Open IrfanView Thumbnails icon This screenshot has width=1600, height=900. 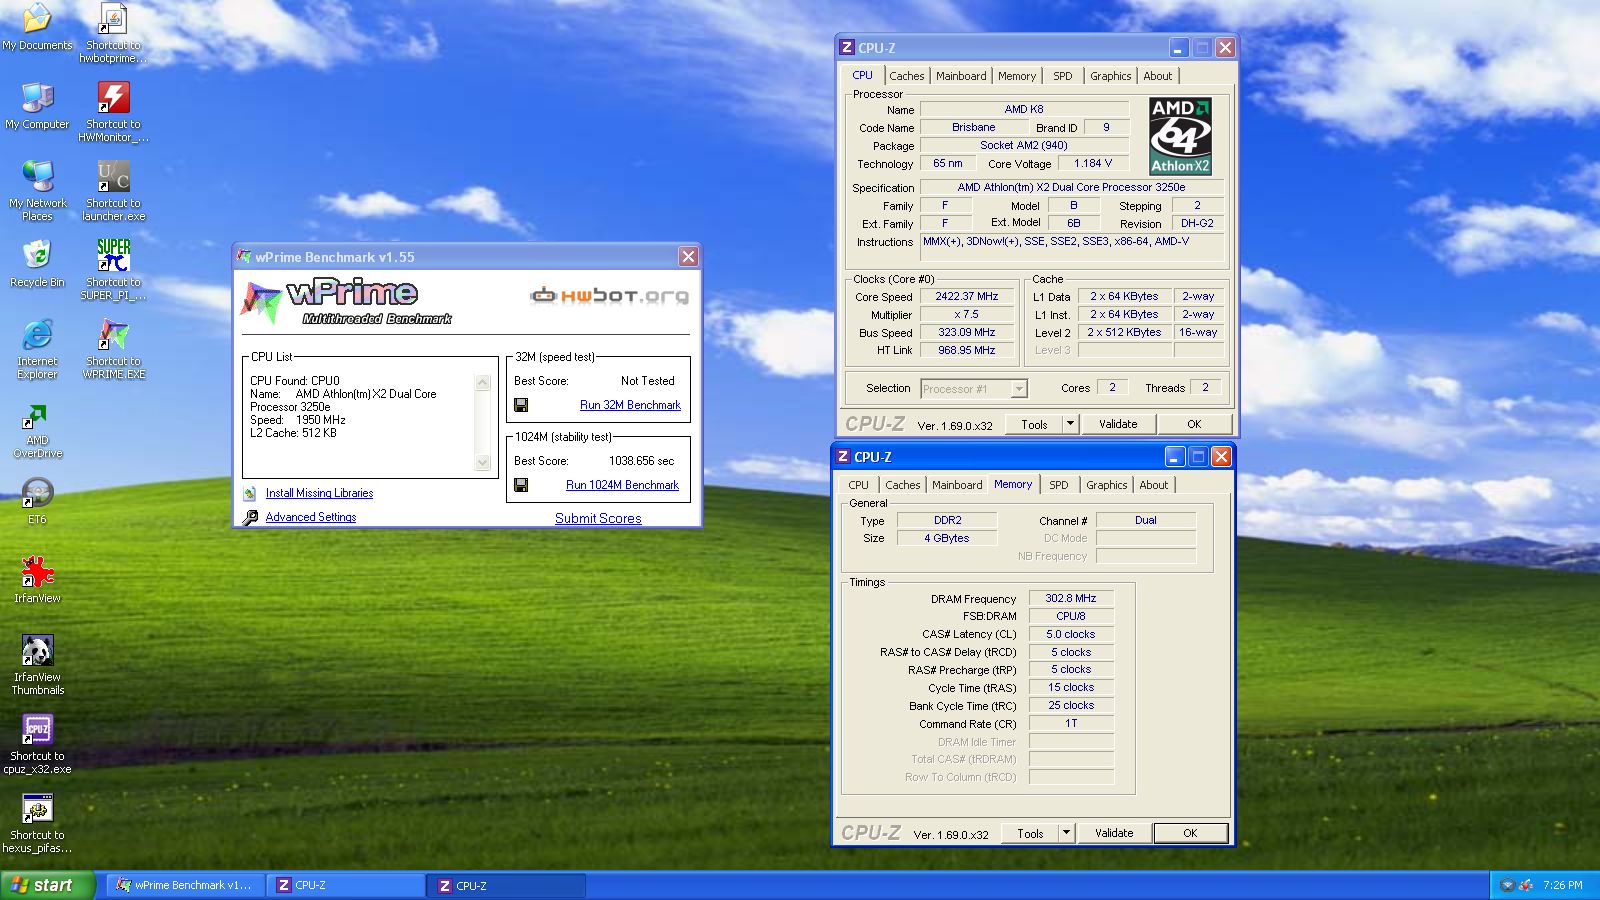37,665
